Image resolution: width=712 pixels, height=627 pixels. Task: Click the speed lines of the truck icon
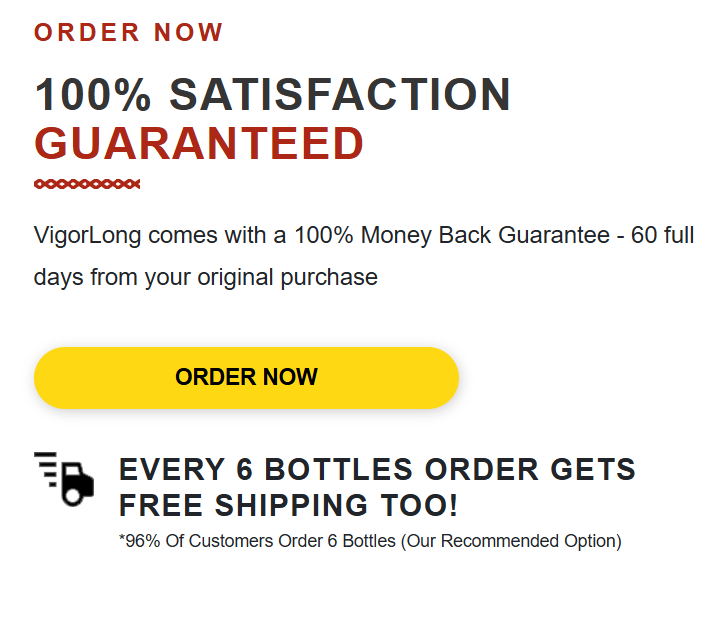tap(46, 469)
